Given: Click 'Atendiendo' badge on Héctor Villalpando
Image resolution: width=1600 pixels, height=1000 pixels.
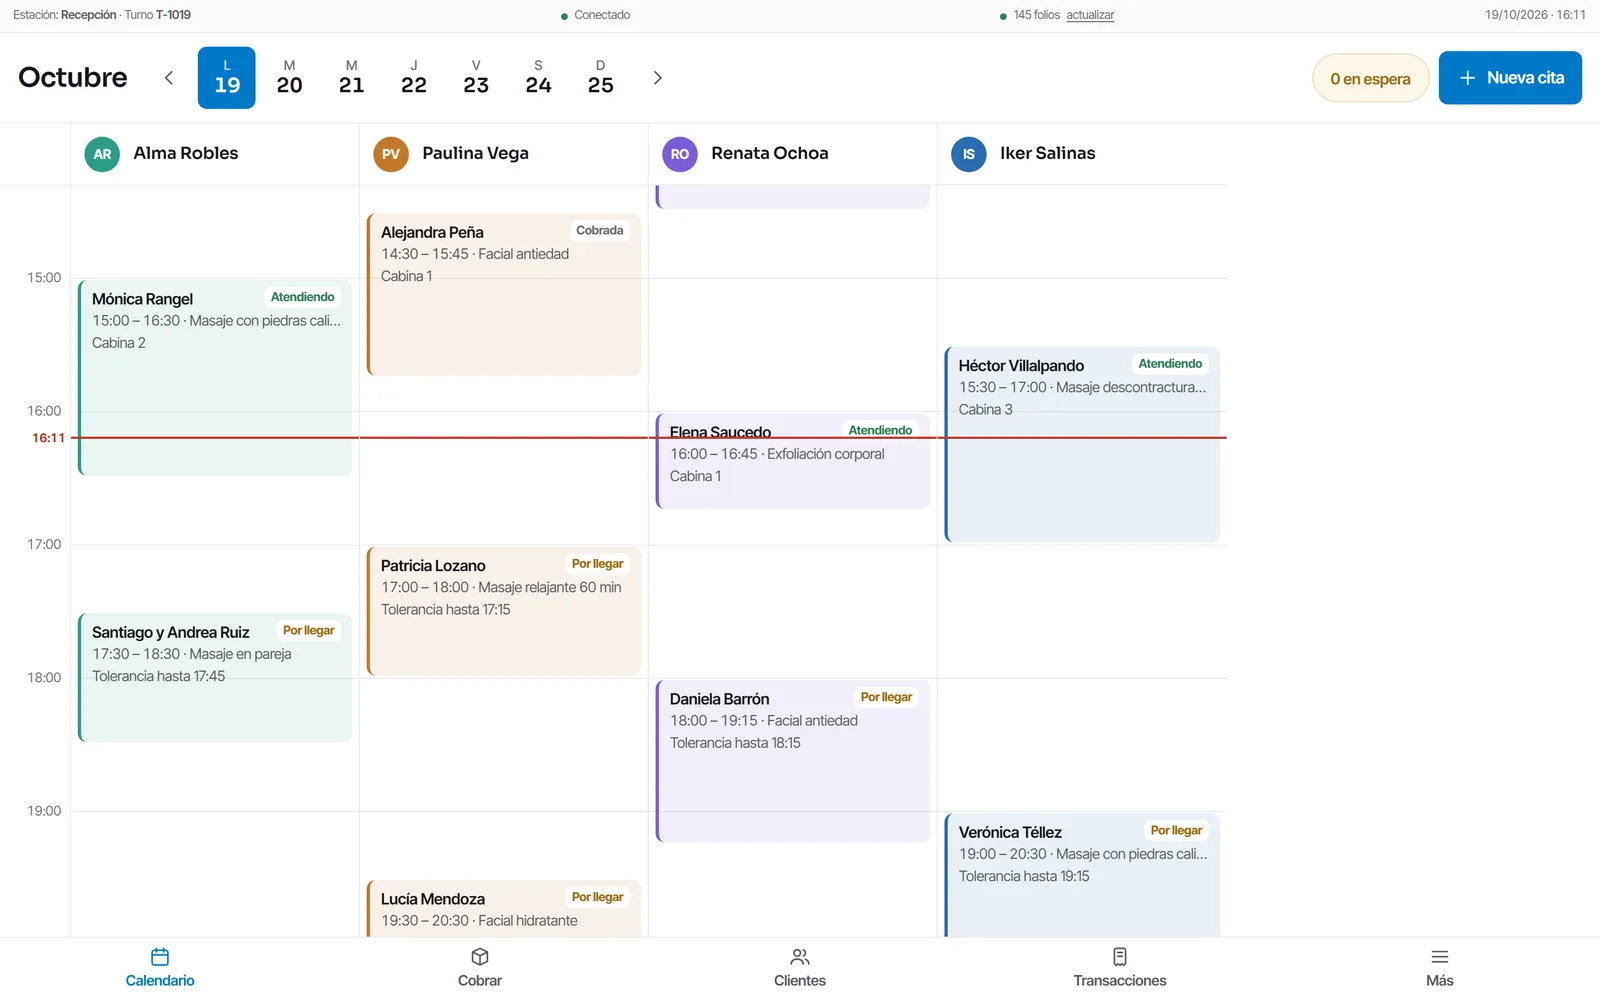Looking at the screenshot, I should click(1170, 364).
